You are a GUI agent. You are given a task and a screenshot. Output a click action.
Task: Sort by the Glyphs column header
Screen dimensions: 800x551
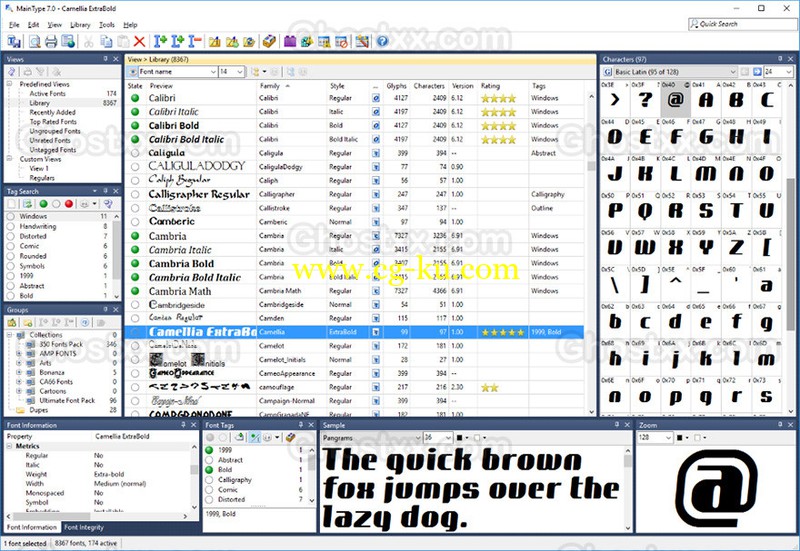[x=396, y=86]
